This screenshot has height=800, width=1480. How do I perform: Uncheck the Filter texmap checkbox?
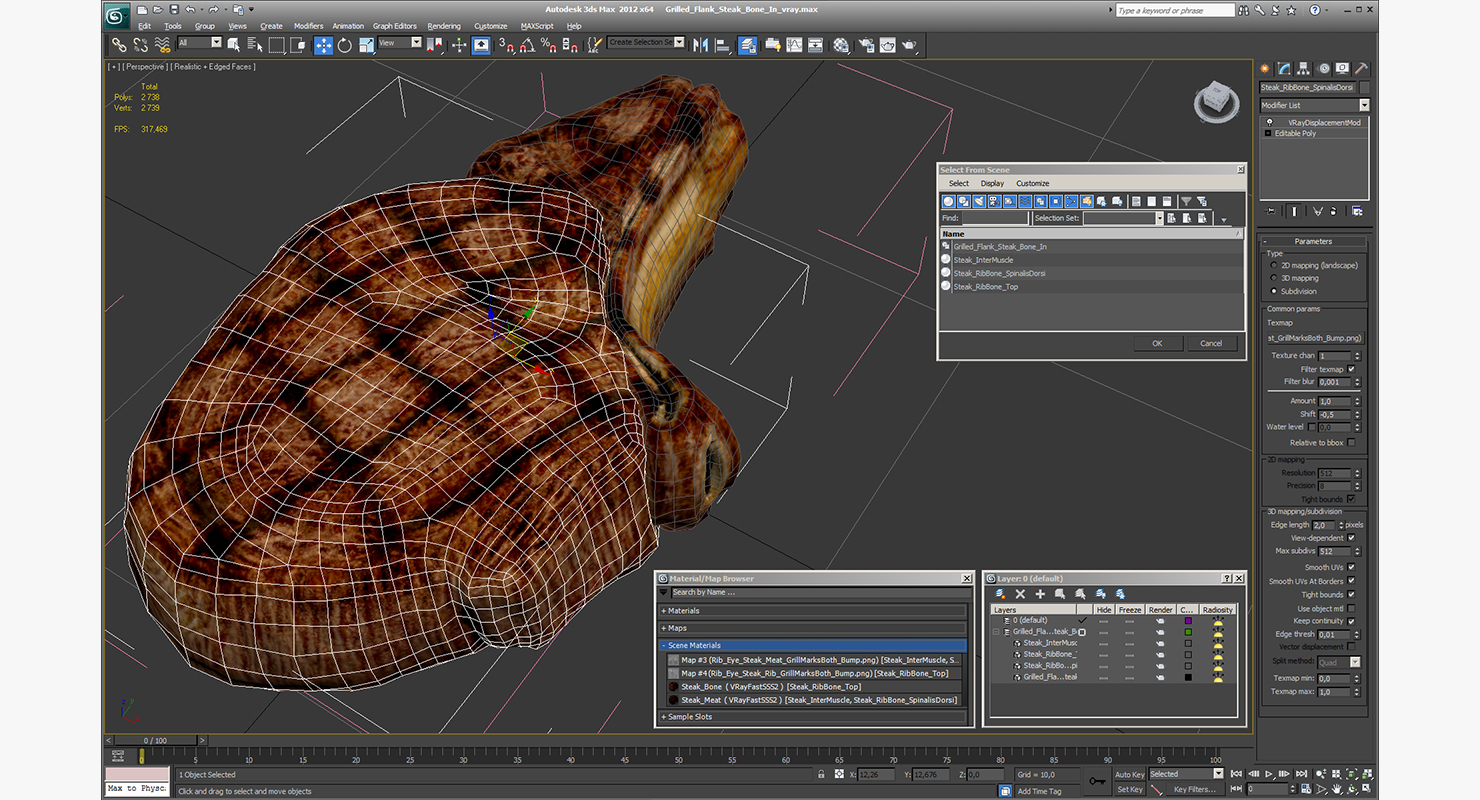1351,369
